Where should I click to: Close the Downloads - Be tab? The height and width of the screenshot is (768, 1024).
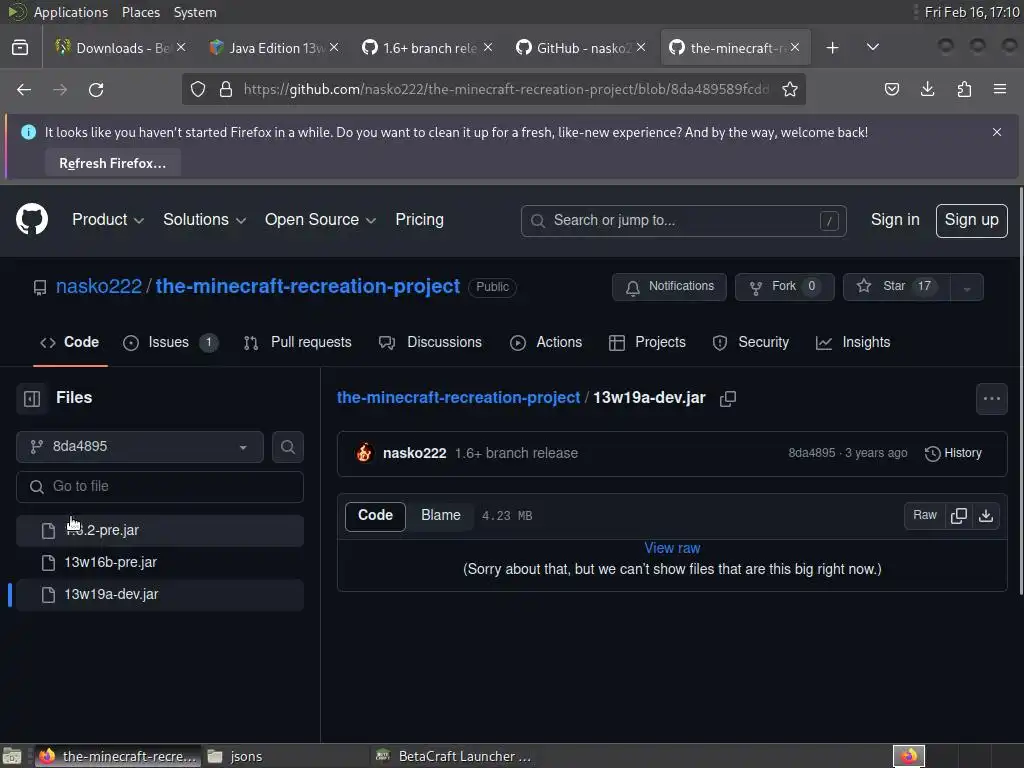click(181, 47)
